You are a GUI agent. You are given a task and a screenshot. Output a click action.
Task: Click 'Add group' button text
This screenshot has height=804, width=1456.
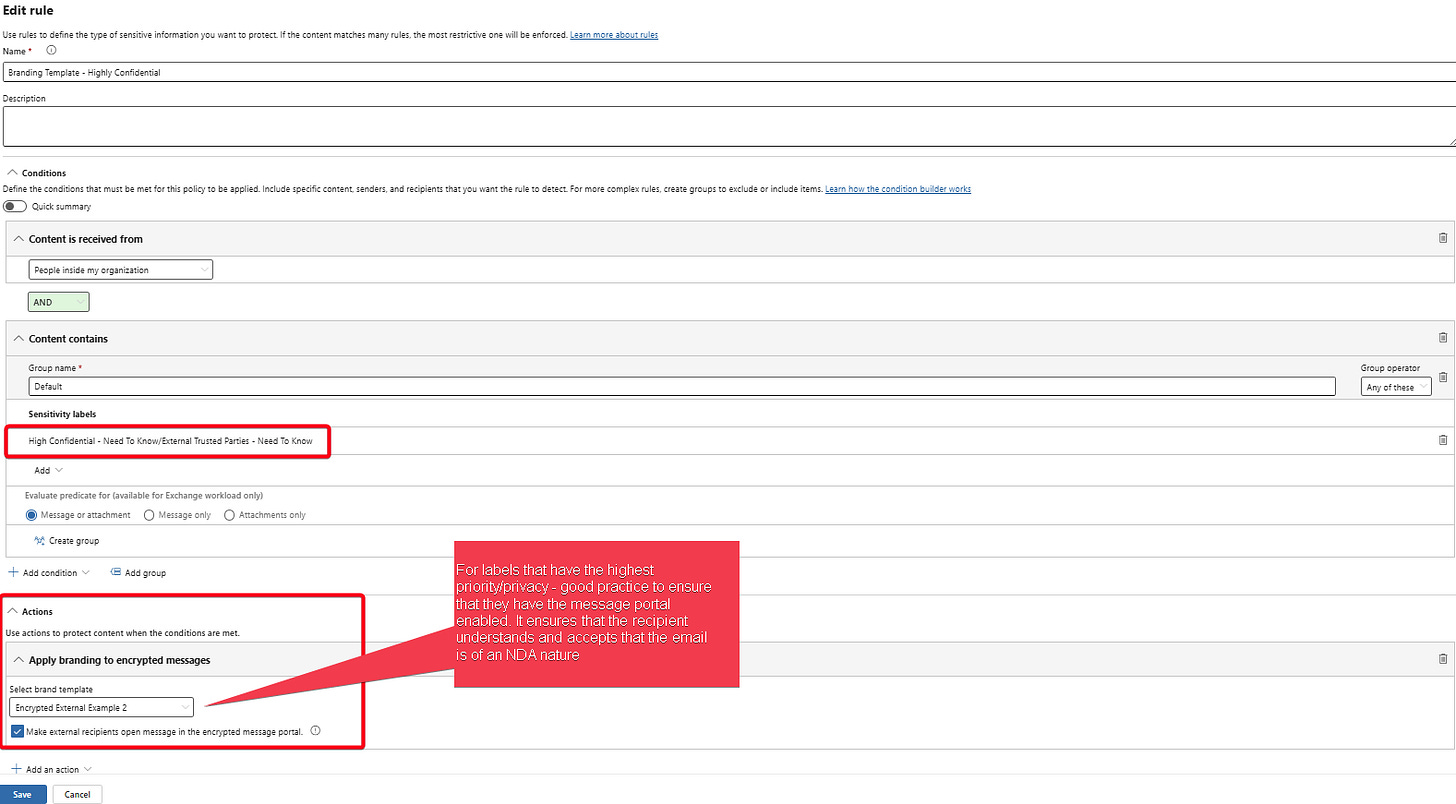146,573
